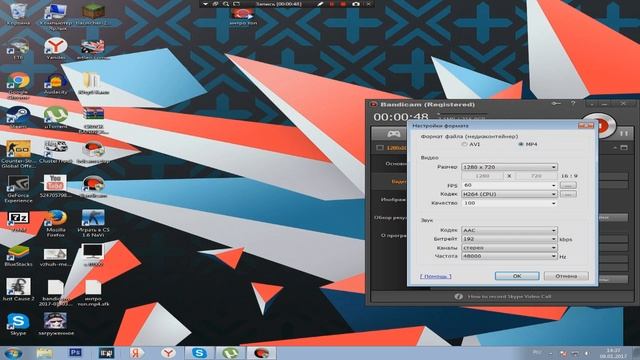Open the Mozilla Firefox desktop icon
The image size is (640, 360).
56,223
